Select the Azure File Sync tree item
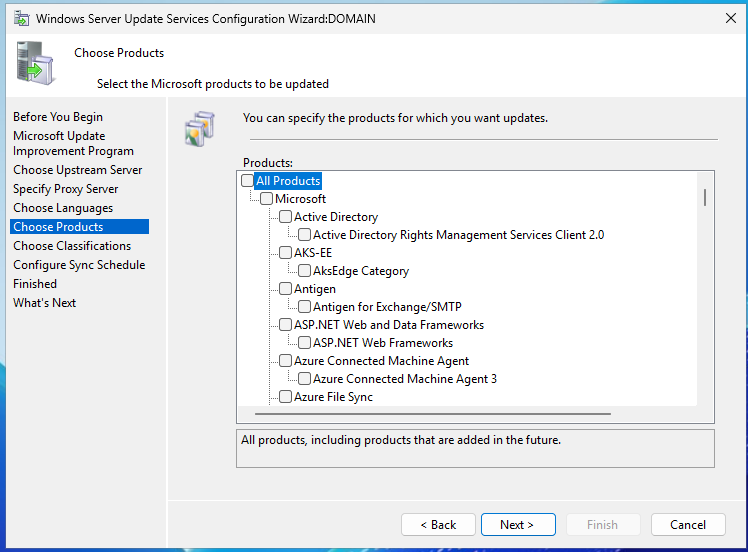 pyautogui.click(x=333, y=397)
